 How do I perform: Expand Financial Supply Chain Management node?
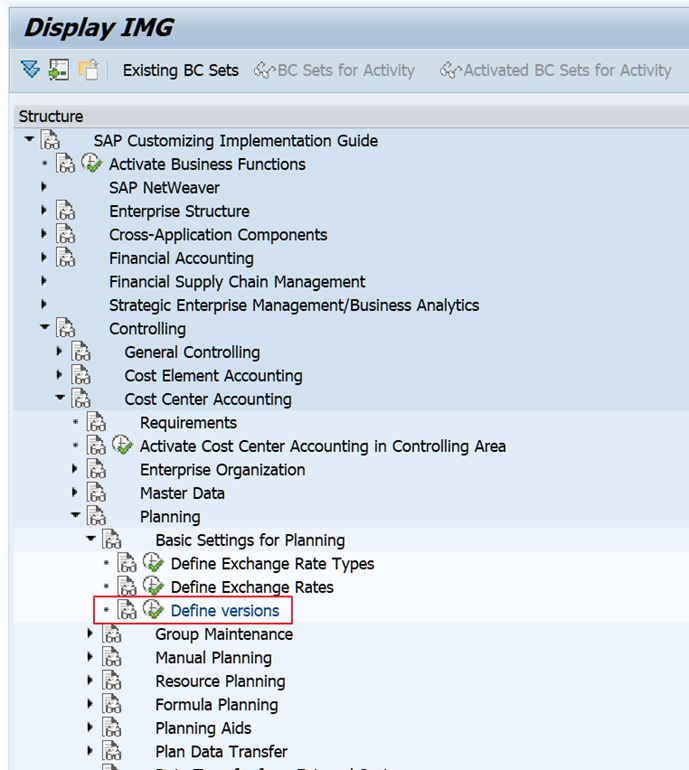pyautogui.click(x=44, y=281)
